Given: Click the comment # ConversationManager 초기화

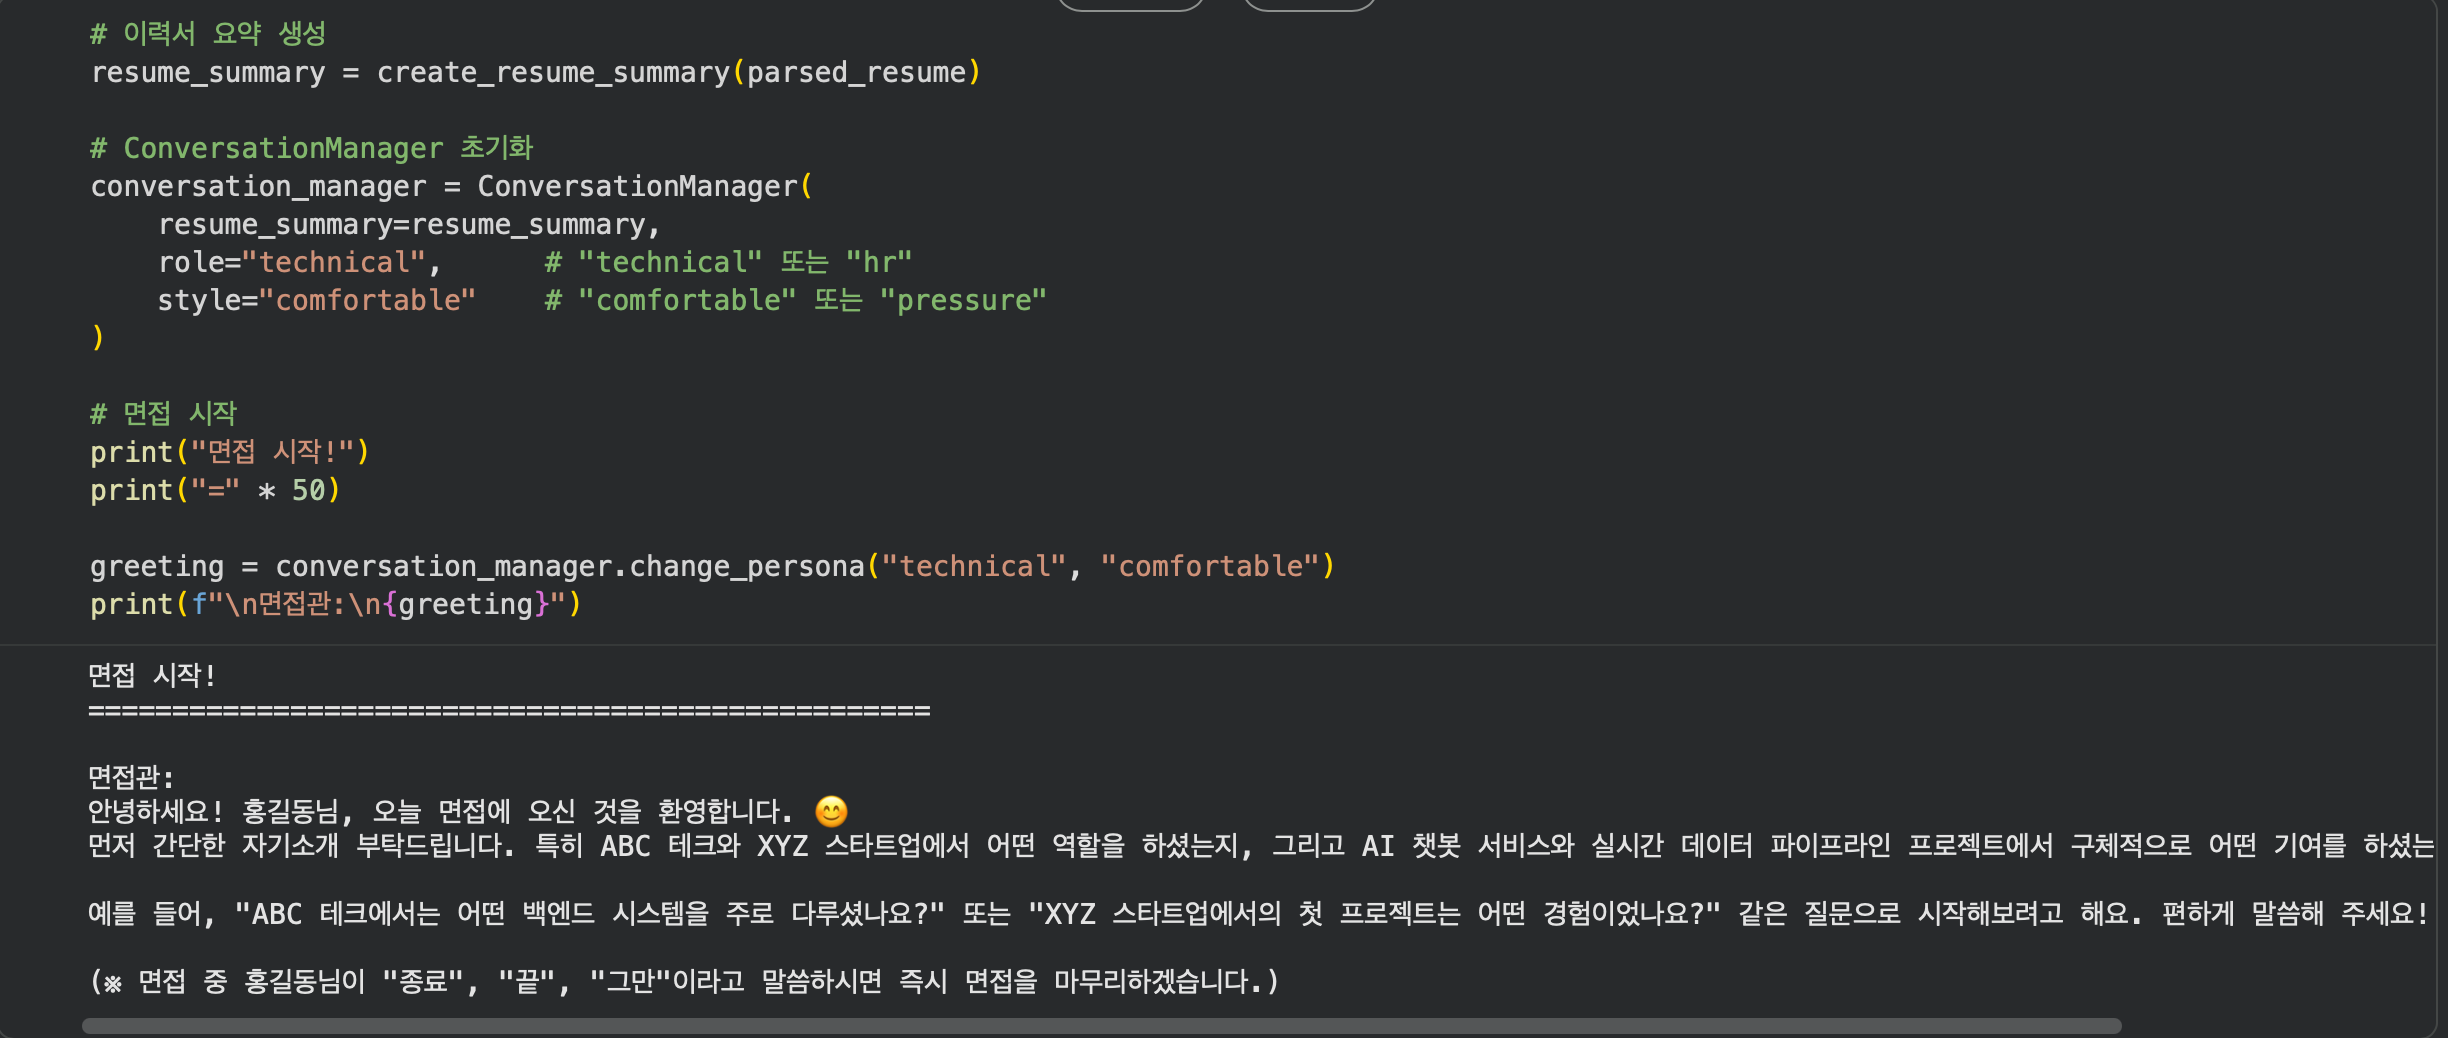Looking at the screenshot, I should coord(310,147).
